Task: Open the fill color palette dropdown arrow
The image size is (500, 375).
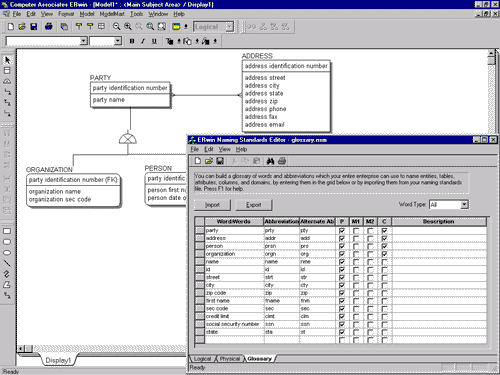Action: 197,41
